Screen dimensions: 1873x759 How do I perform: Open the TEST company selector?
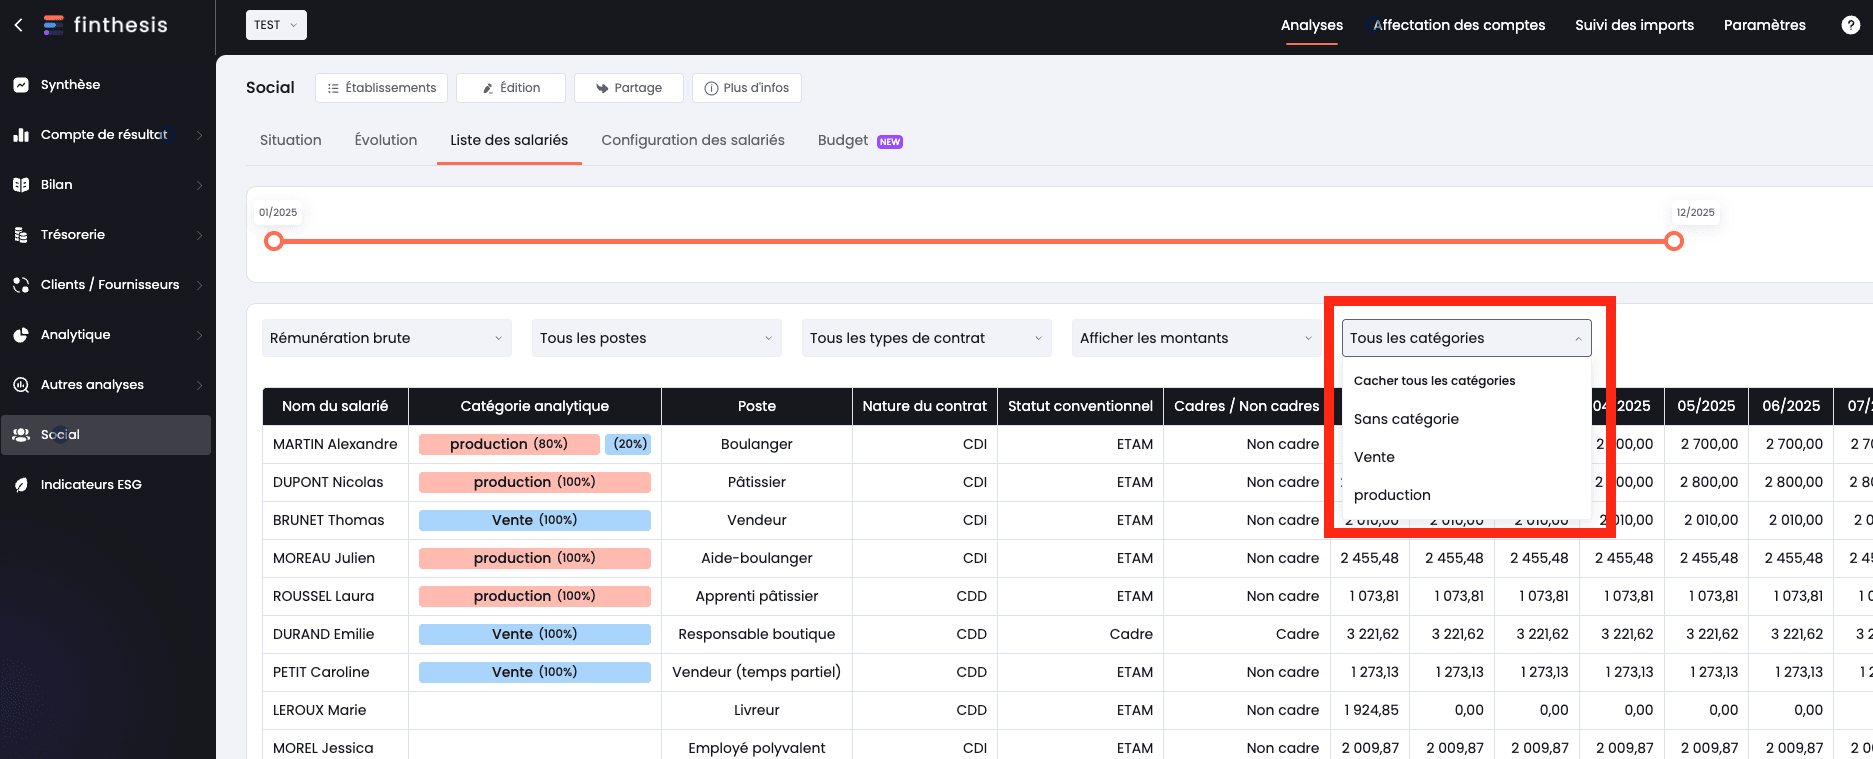tap(276, 25)
